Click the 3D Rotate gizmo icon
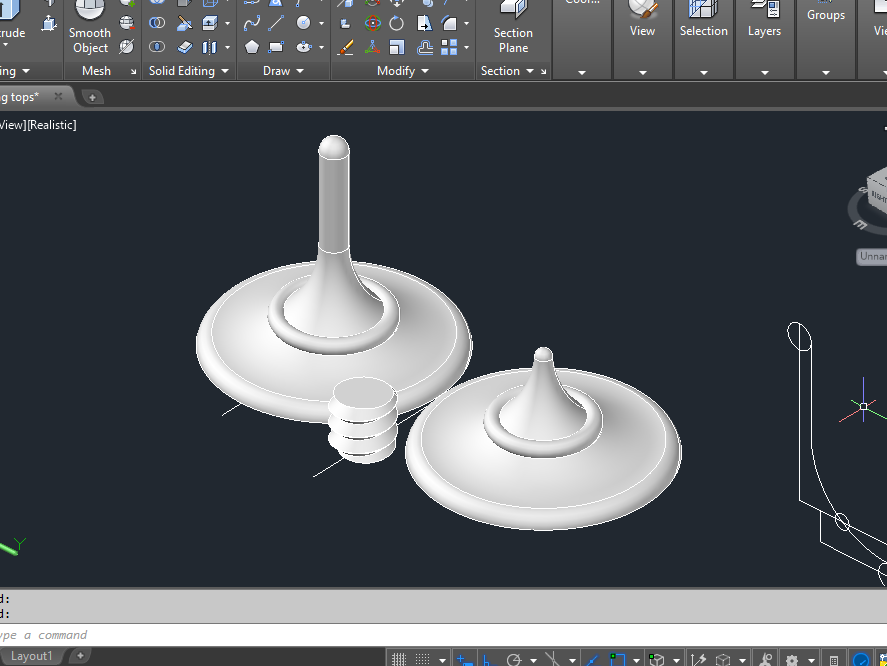The height and width of the screenshot is (666, 887). pos(372,23)
